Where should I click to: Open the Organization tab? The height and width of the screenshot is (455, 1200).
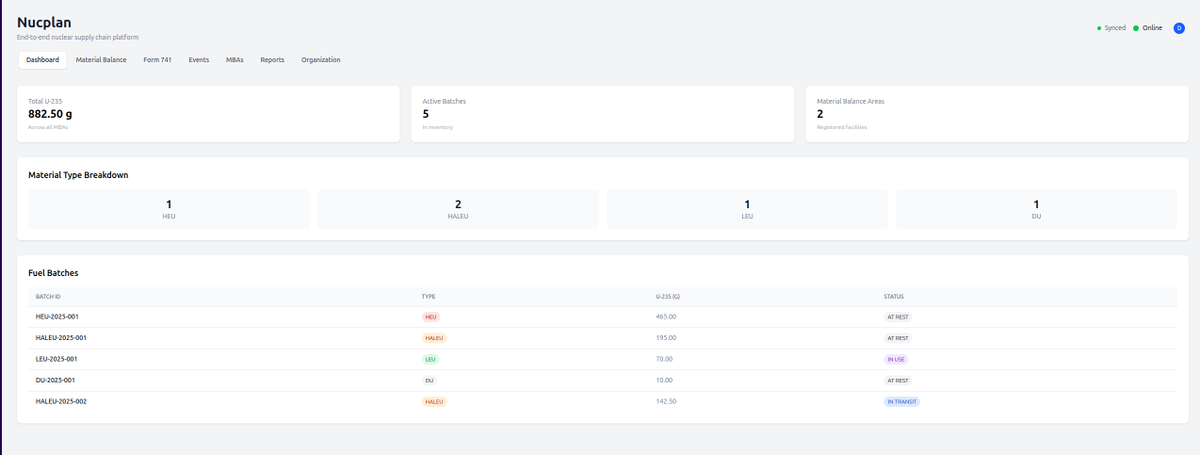321,60
